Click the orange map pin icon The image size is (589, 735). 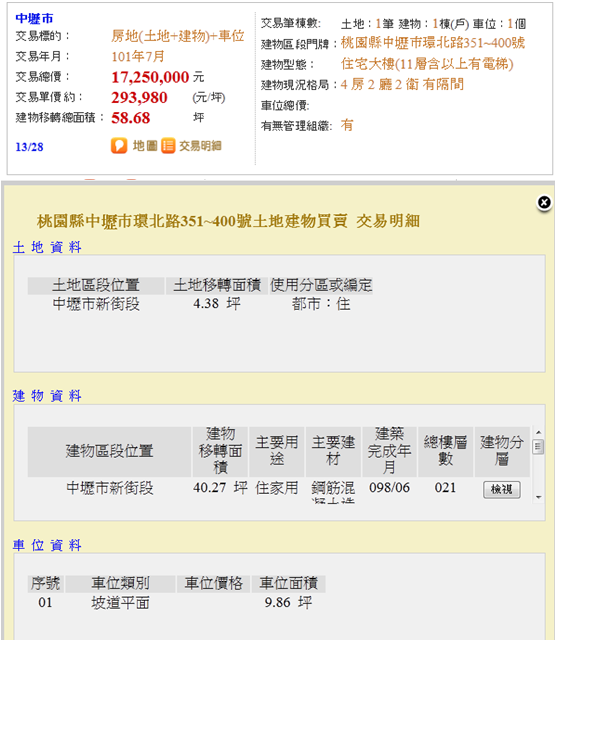click(x=119, y=146)
